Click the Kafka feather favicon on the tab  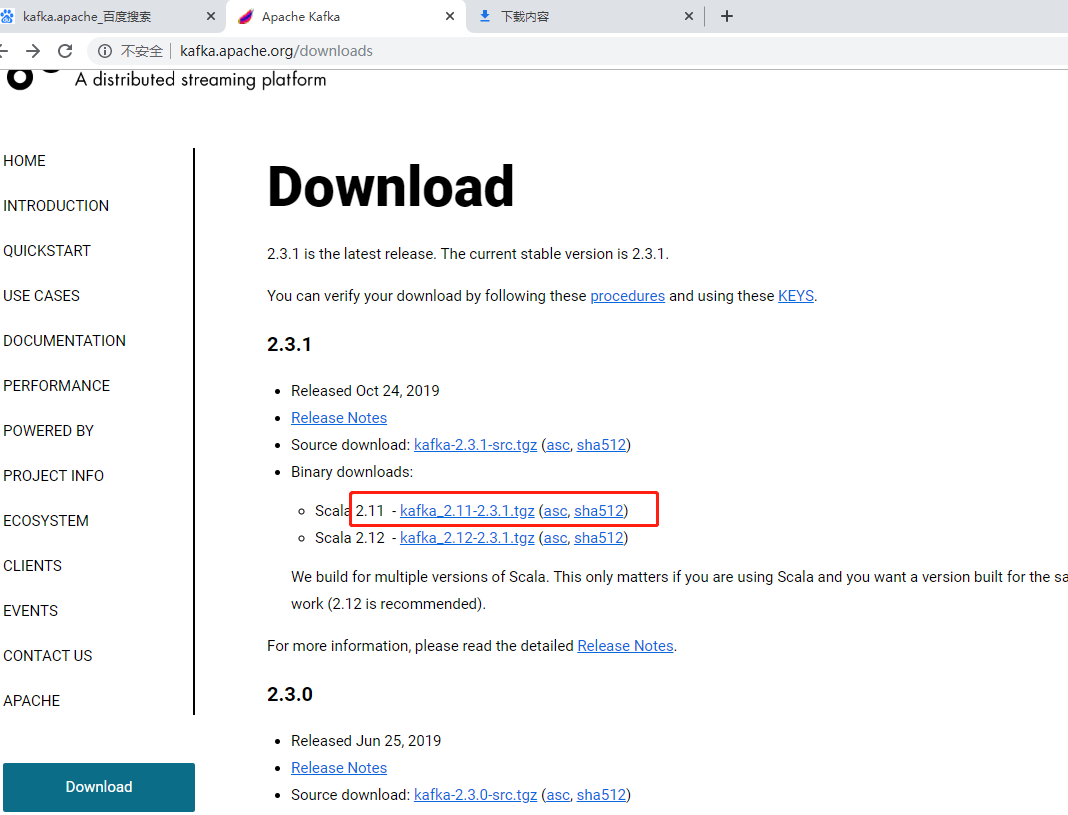[x=245, y=16]
